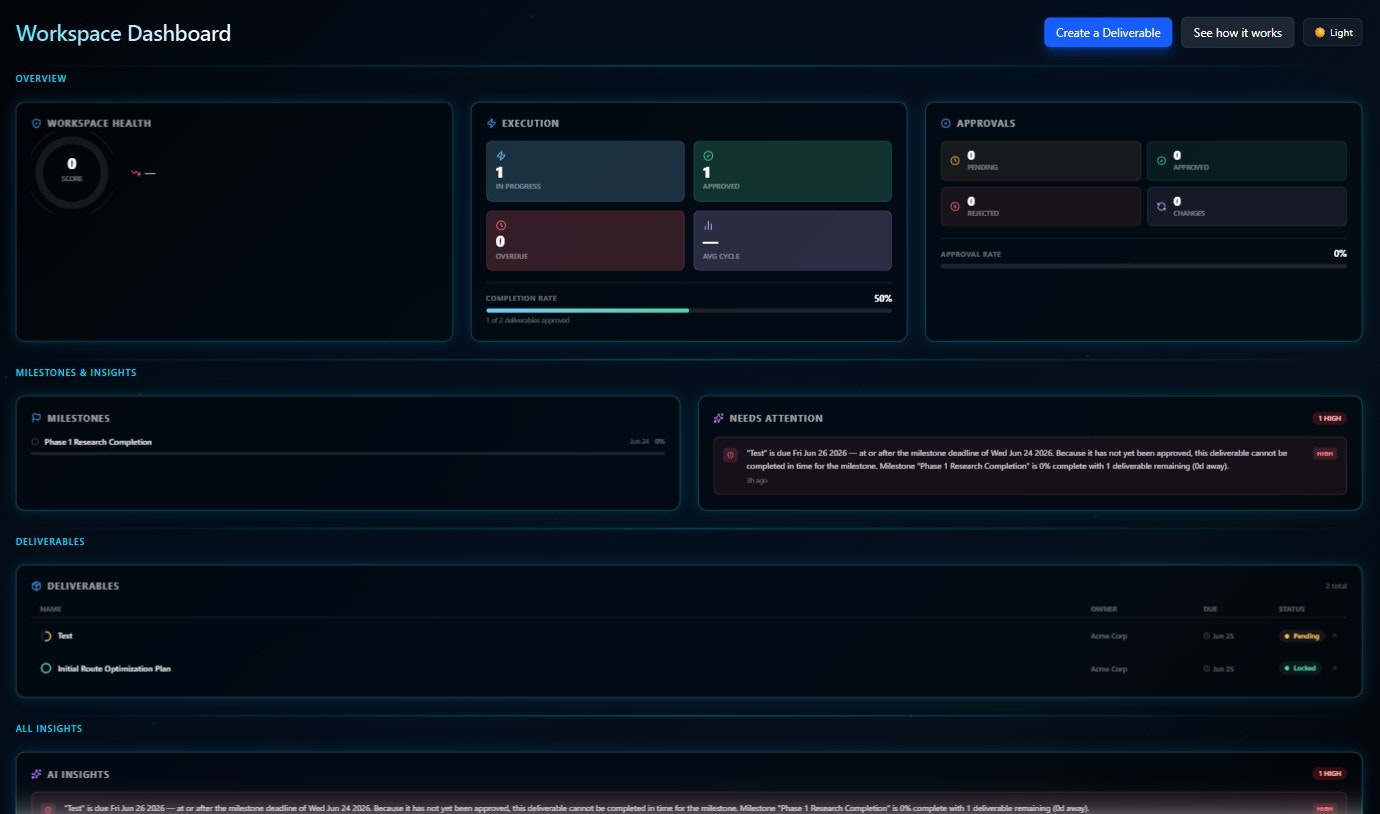Click the open arrow icon in Locked row
The width and height of the screenshot is (1380, 814).
tap(1333, 668)
